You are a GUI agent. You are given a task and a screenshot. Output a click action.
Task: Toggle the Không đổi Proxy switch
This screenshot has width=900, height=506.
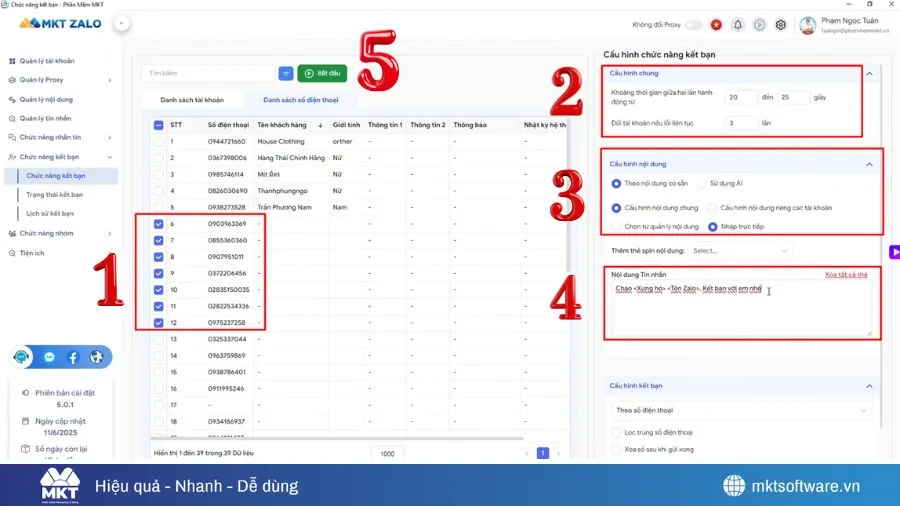tap(694, 24)
